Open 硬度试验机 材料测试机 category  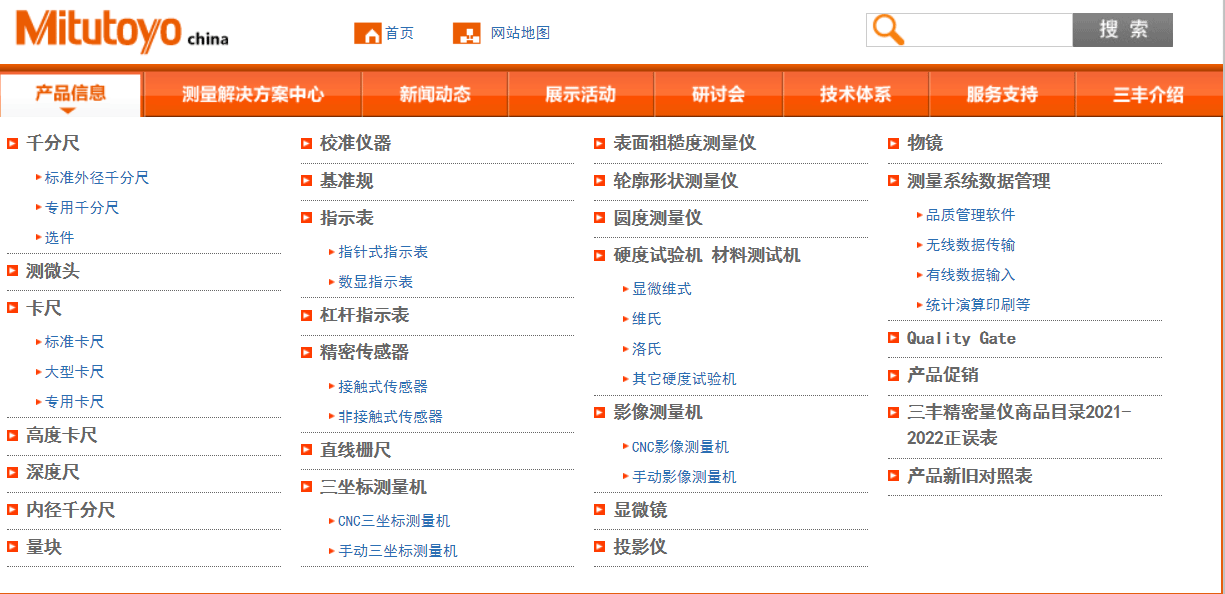(x=707, y=255)
